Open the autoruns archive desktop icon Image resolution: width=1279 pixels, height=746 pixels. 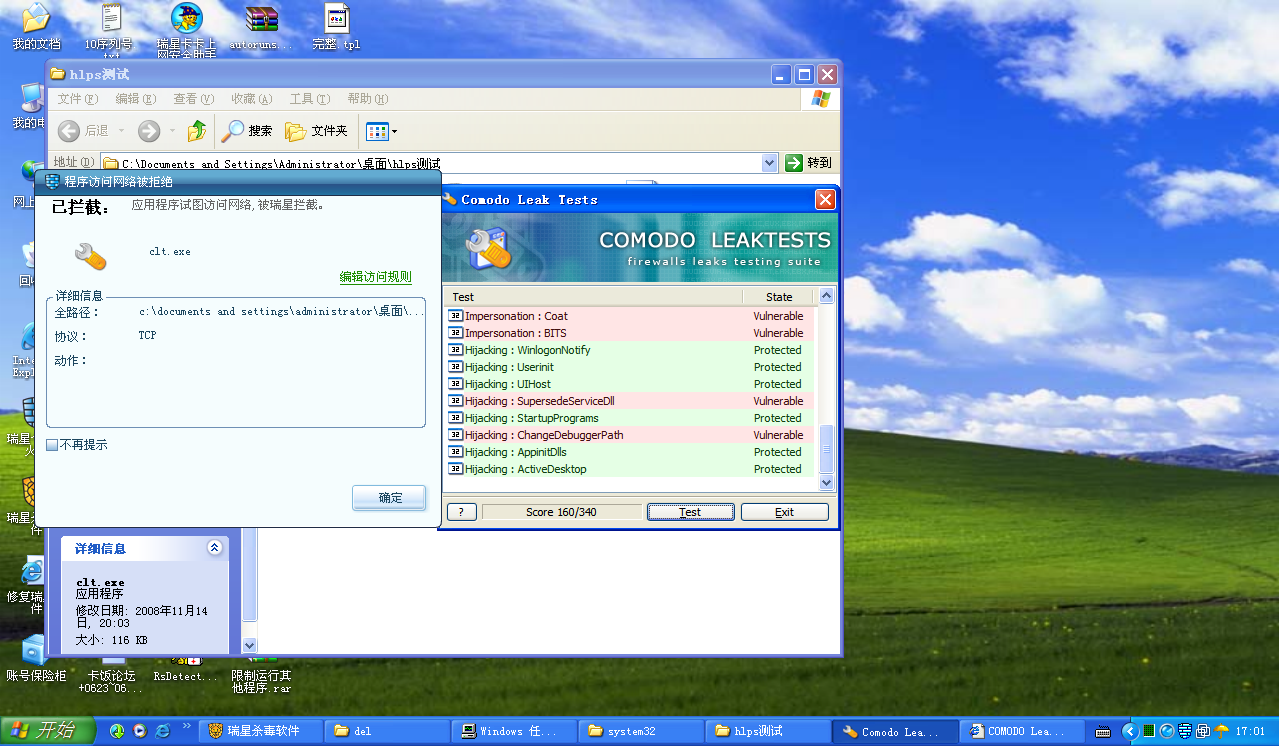261,20
